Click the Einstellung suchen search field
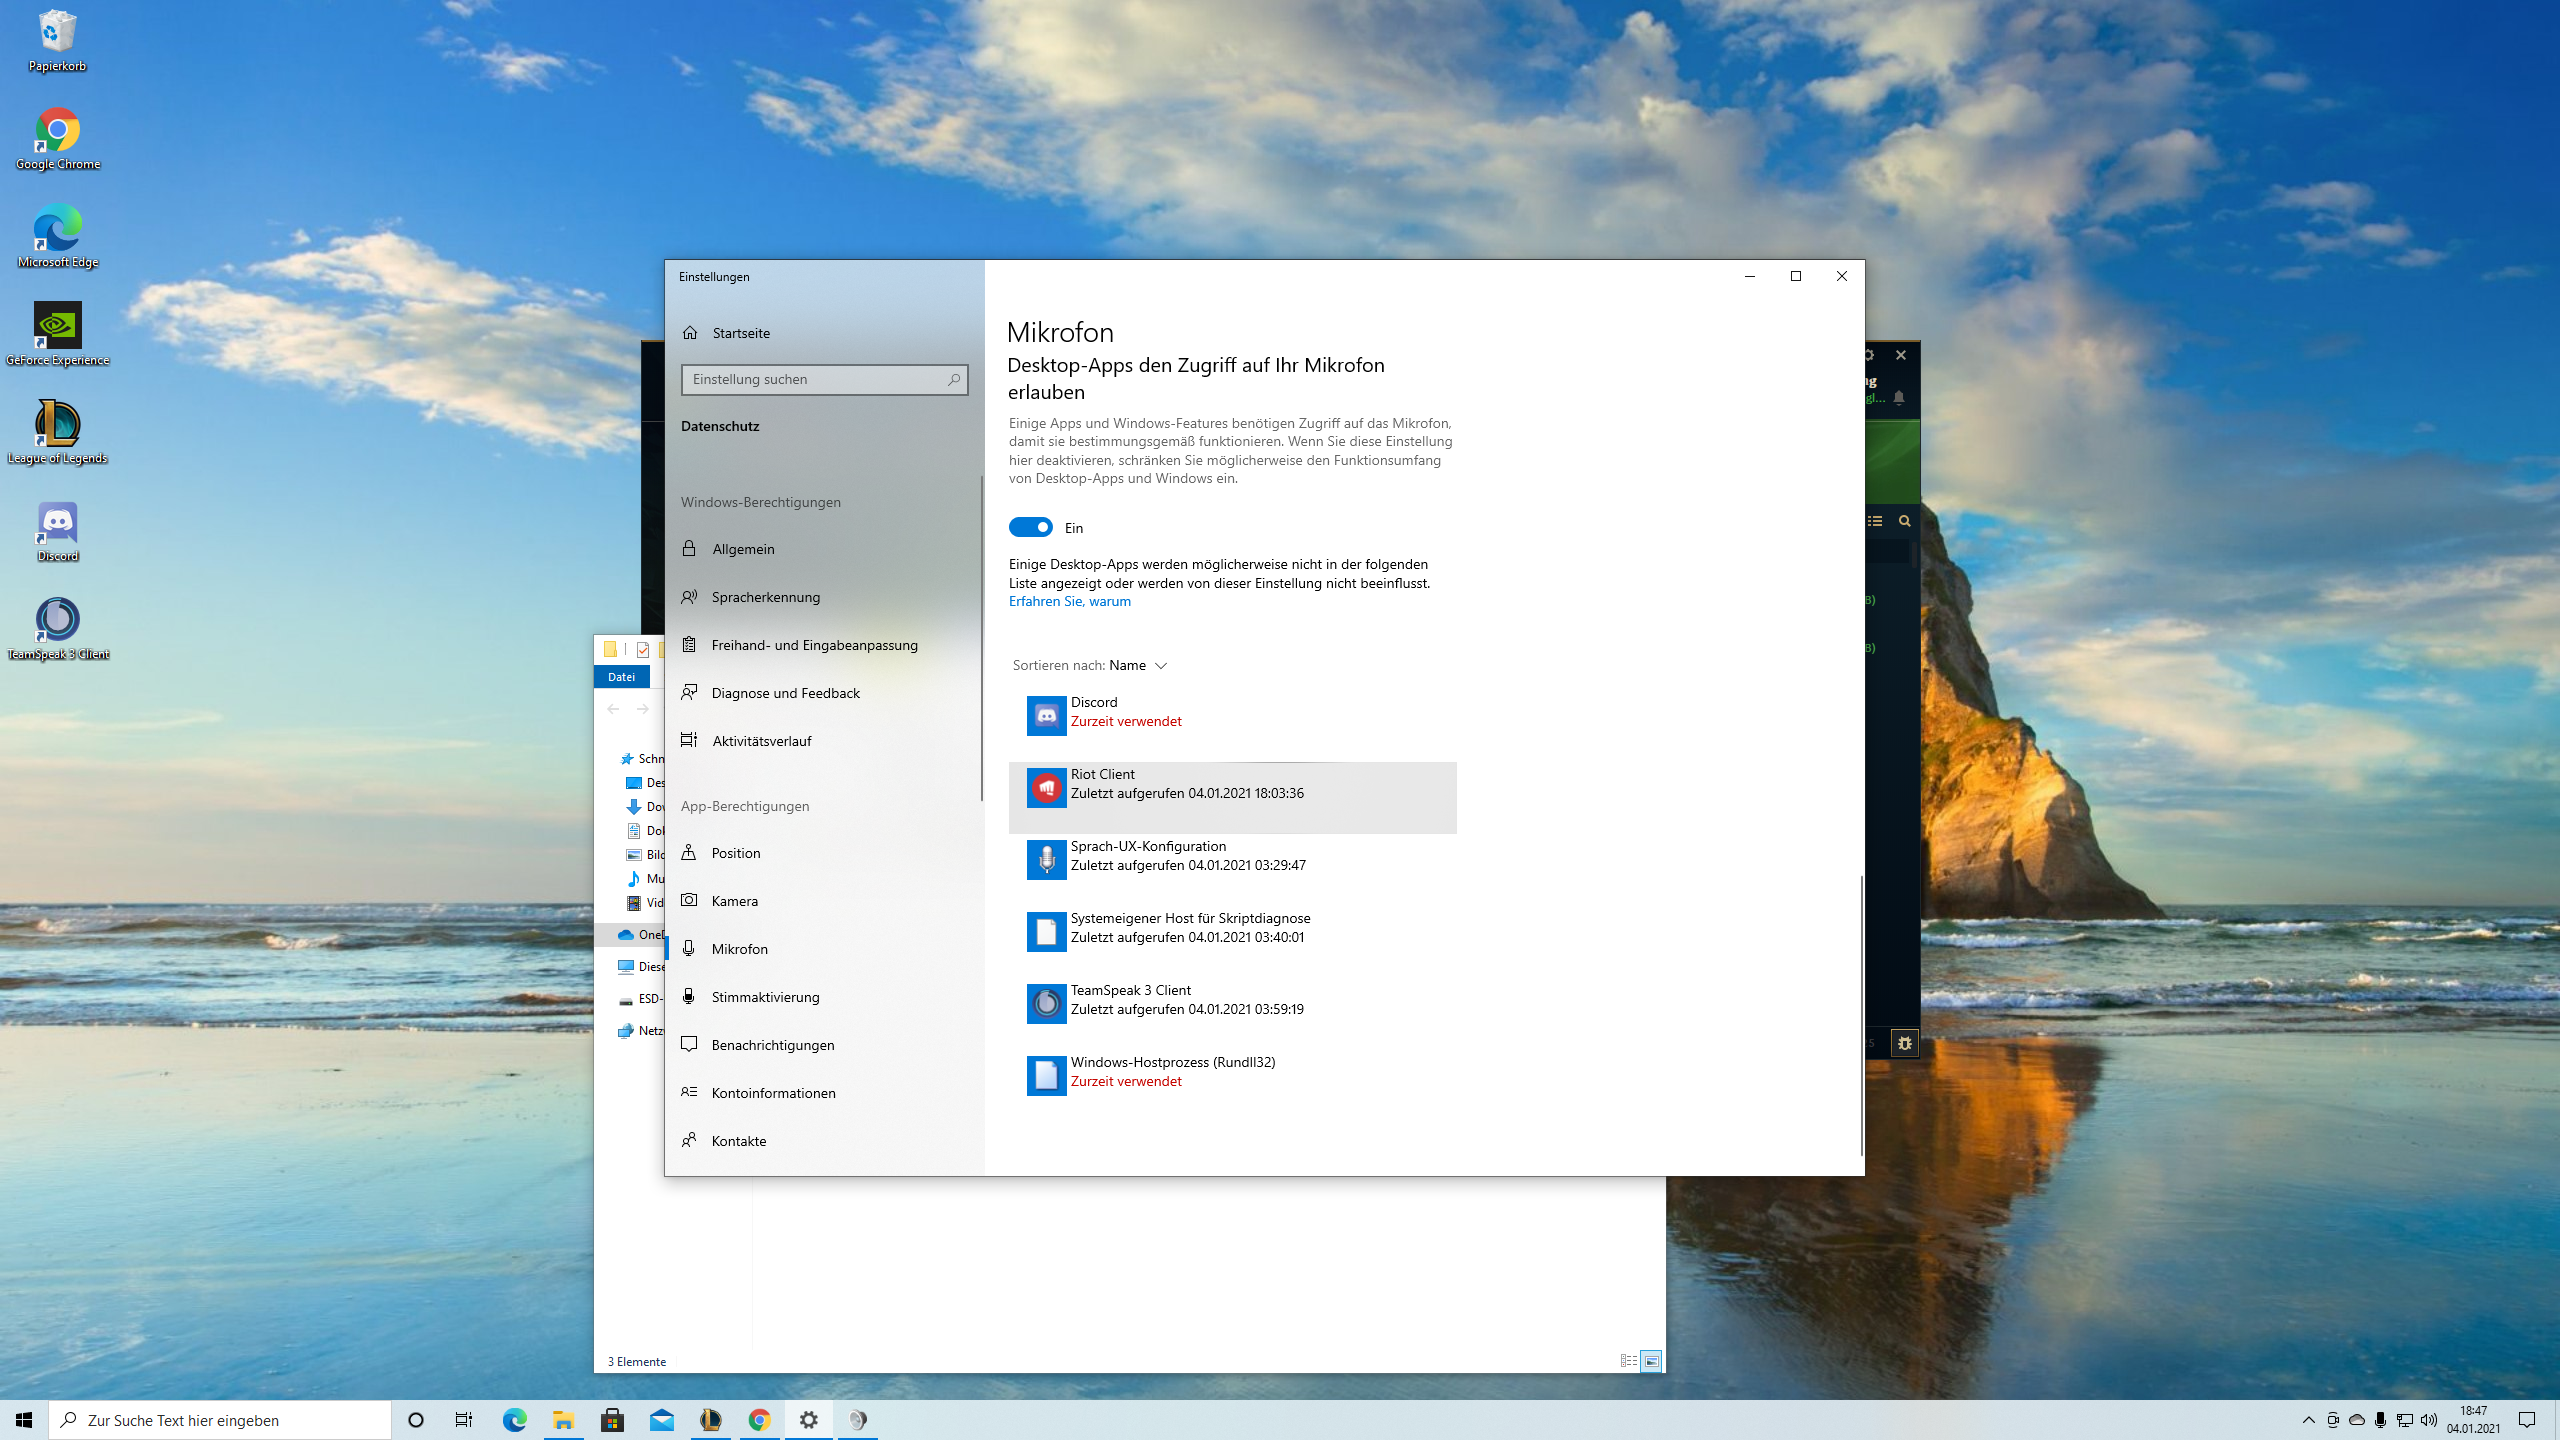This screenshot has height=1440, width=2560. pos(815,379)
